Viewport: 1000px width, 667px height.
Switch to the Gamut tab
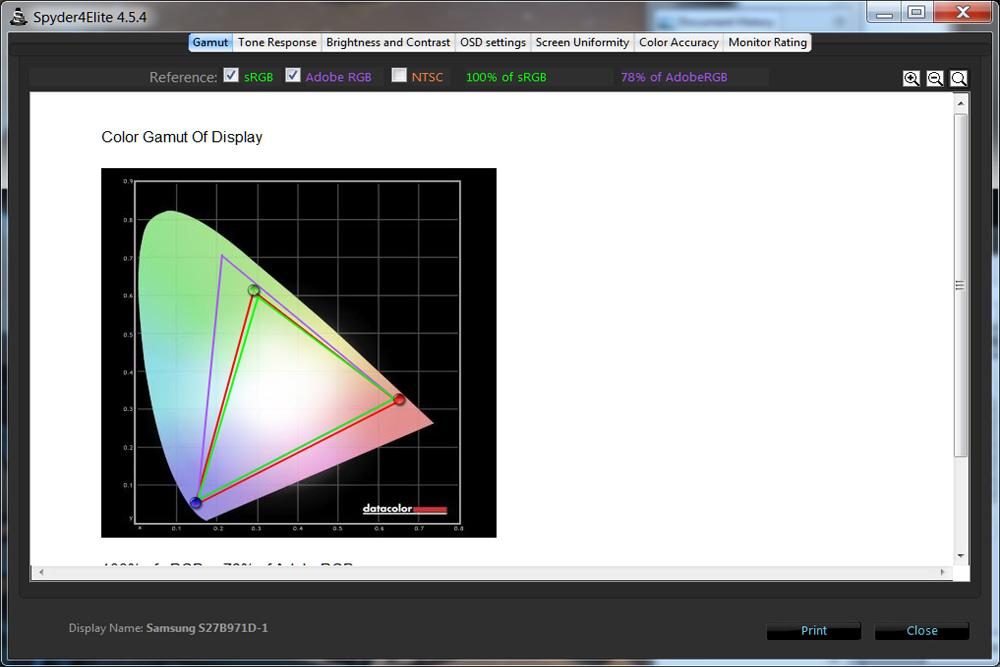point(210,42)
